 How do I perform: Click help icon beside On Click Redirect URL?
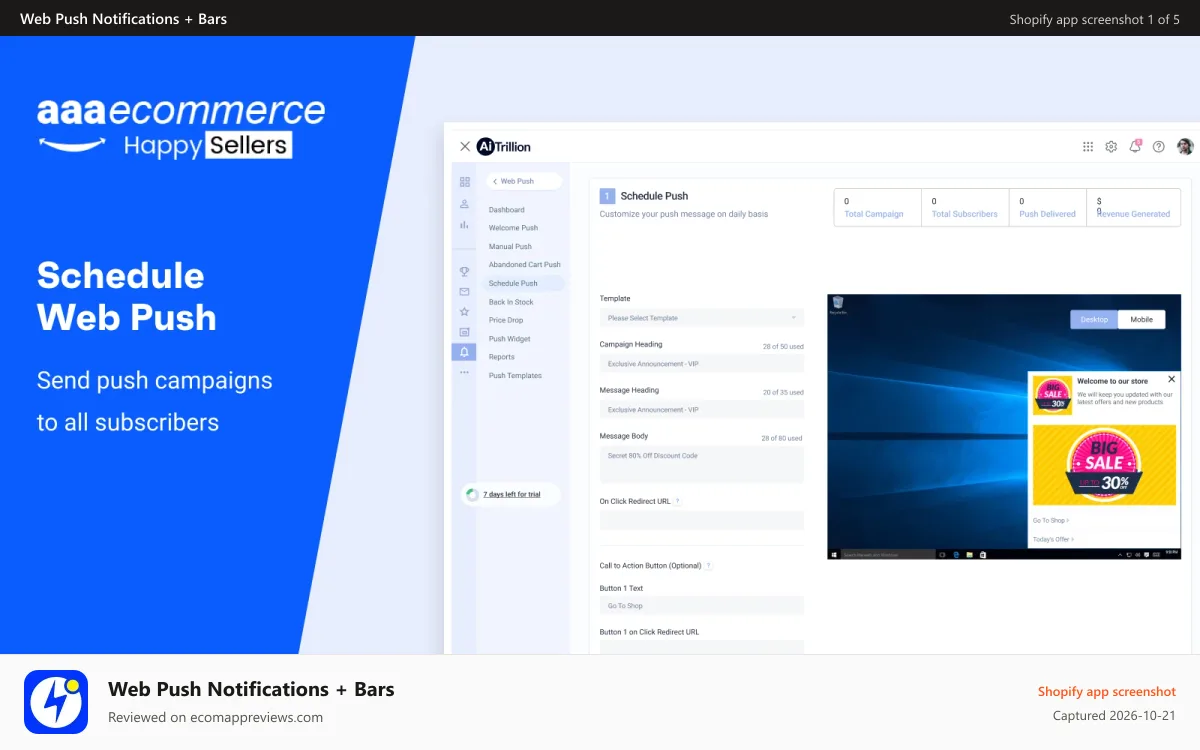click(678, 501)
